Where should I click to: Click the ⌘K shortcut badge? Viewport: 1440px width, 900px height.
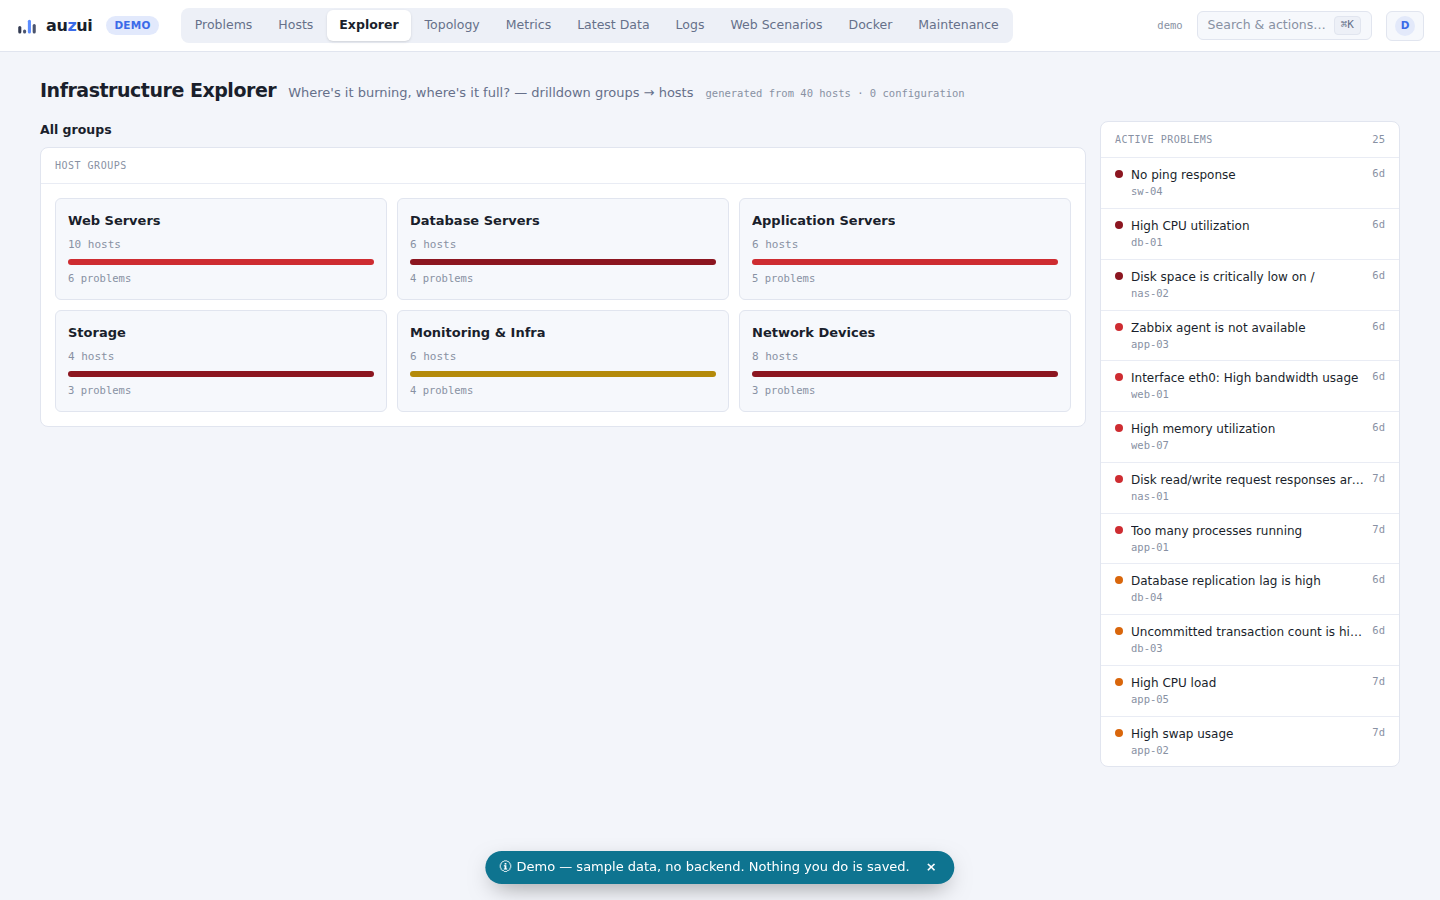[x=1347, y=25]
